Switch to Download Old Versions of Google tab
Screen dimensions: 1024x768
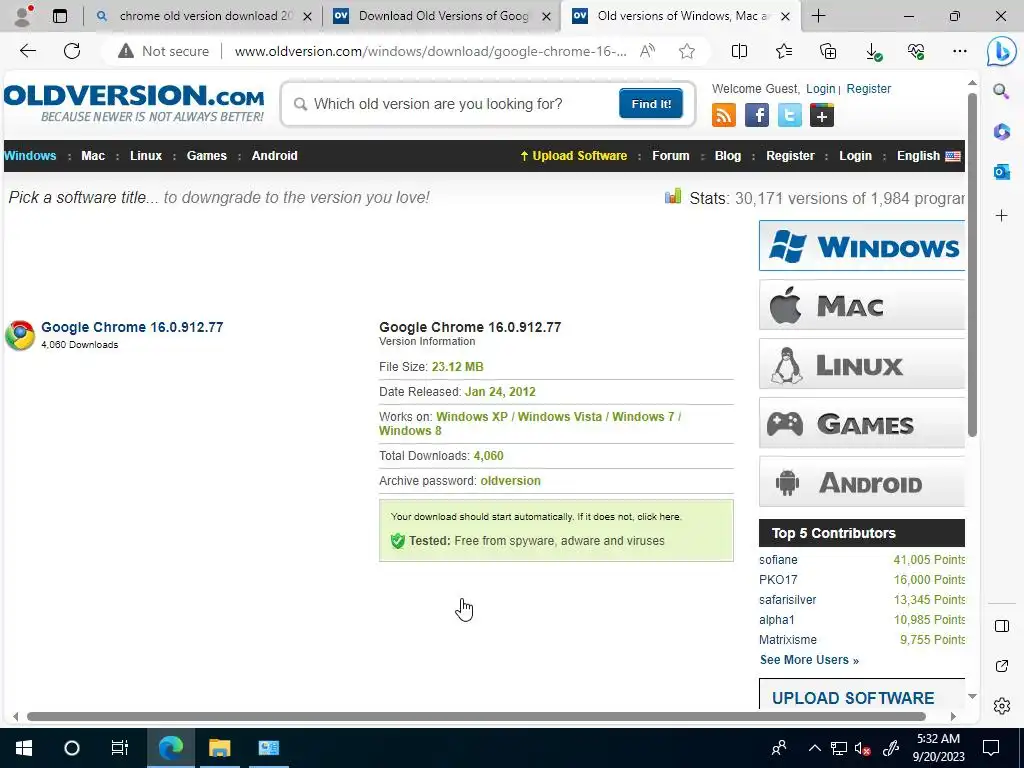coord(441,16)
